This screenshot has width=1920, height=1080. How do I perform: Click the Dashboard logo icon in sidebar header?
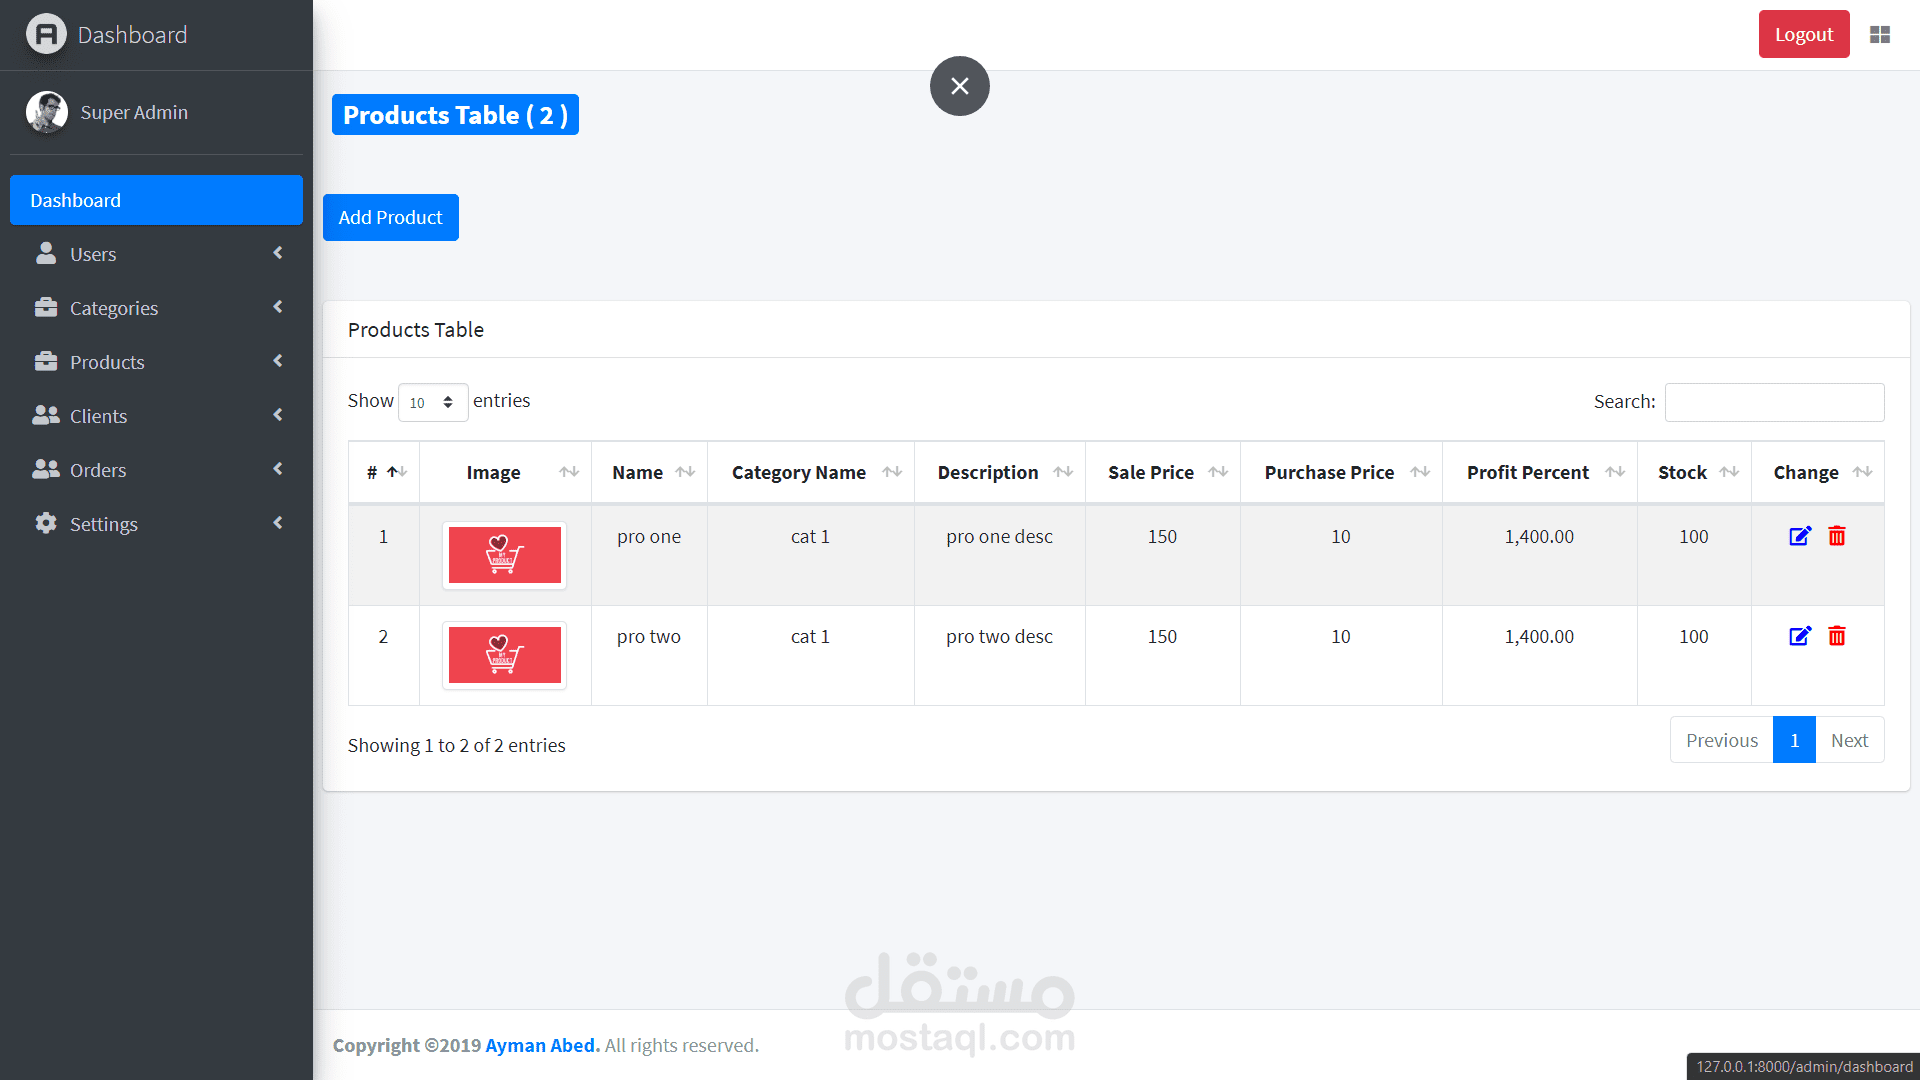[46, 35]
